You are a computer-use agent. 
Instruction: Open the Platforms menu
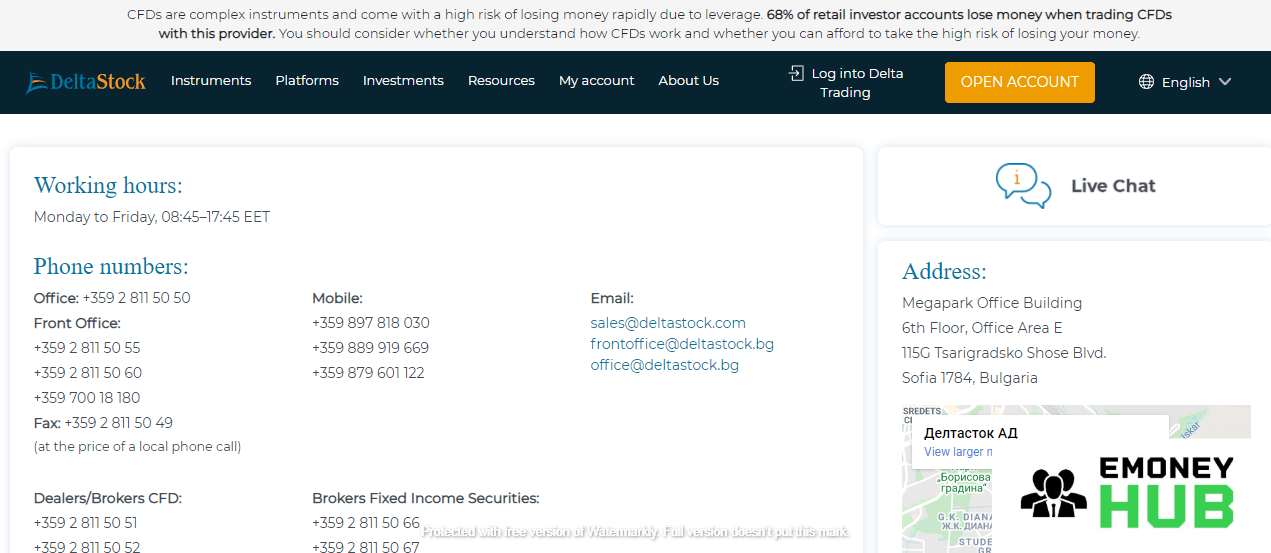(307, 81)
